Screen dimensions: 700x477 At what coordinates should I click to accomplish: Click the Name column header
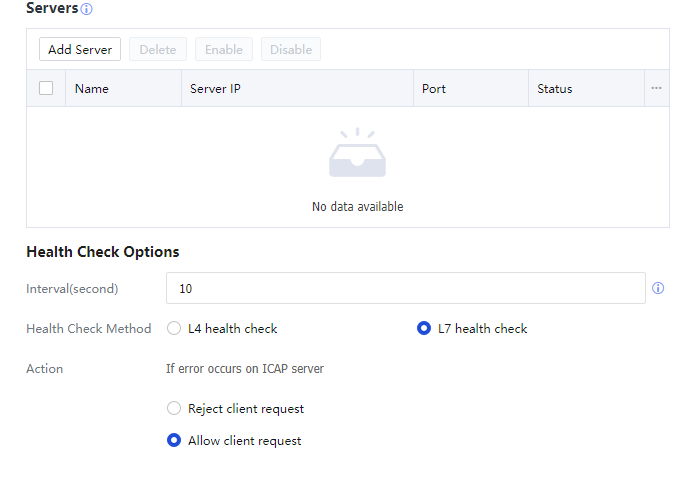pos(92,89)
